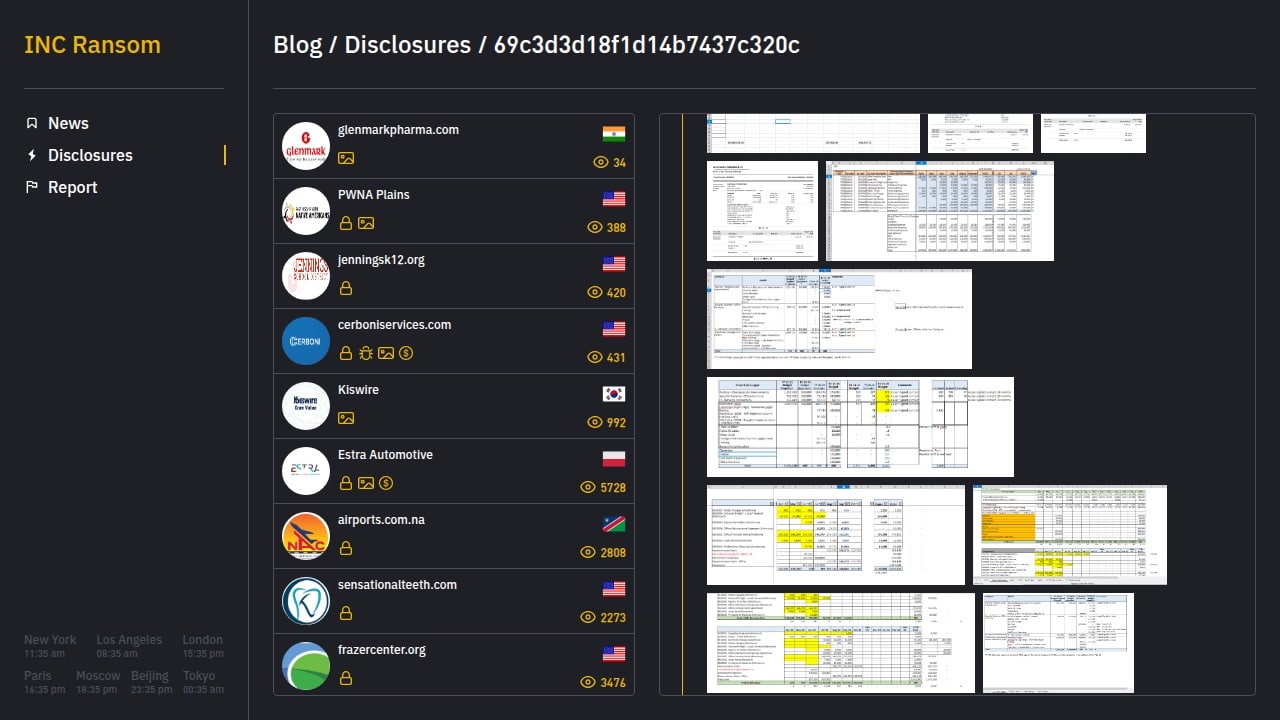Click the sensationalteeth.com tooth logo
This screenshot has height=720, width=1280.
click(x=306, y=601)
